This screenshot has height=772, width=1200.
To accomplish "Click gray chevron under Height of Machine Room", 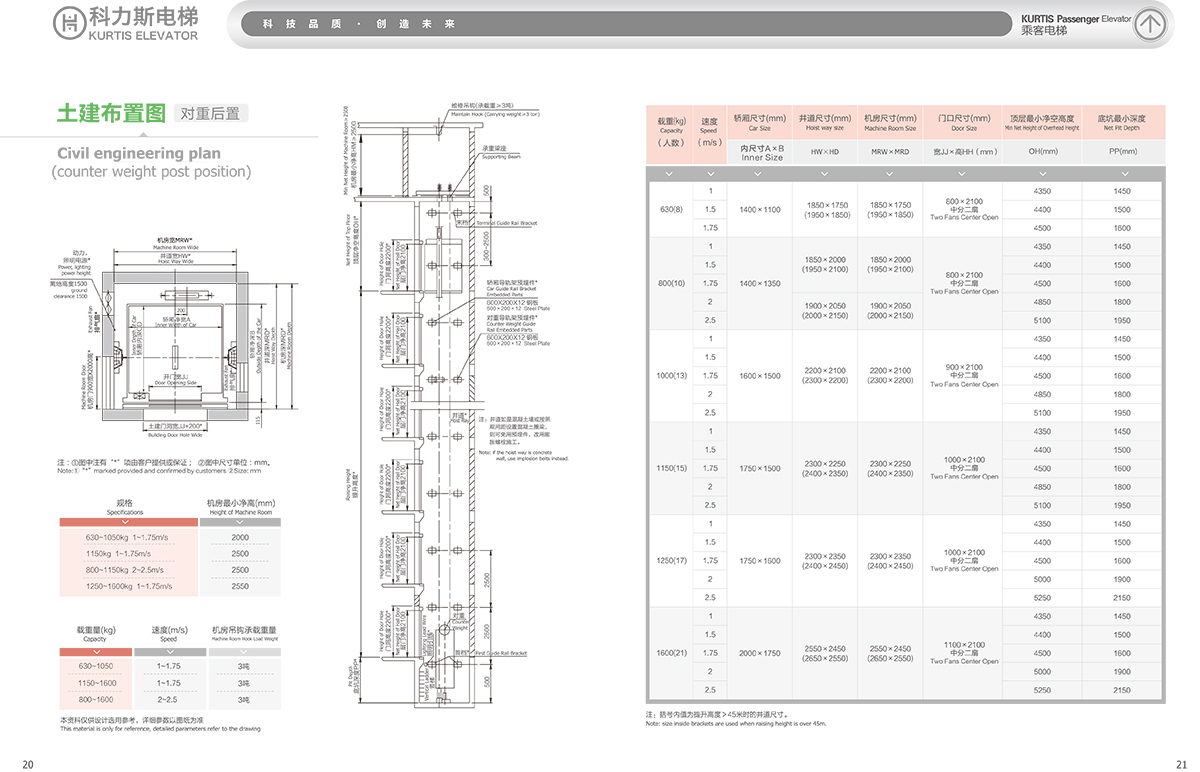I will coord(240,523).
